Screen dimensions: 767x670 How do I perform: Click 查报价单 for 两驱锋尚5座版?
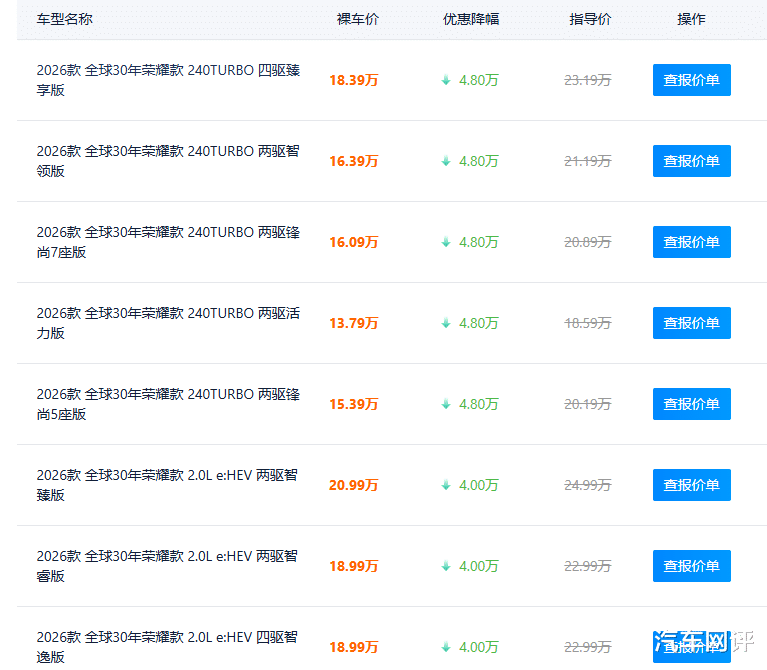coord(691,404)
